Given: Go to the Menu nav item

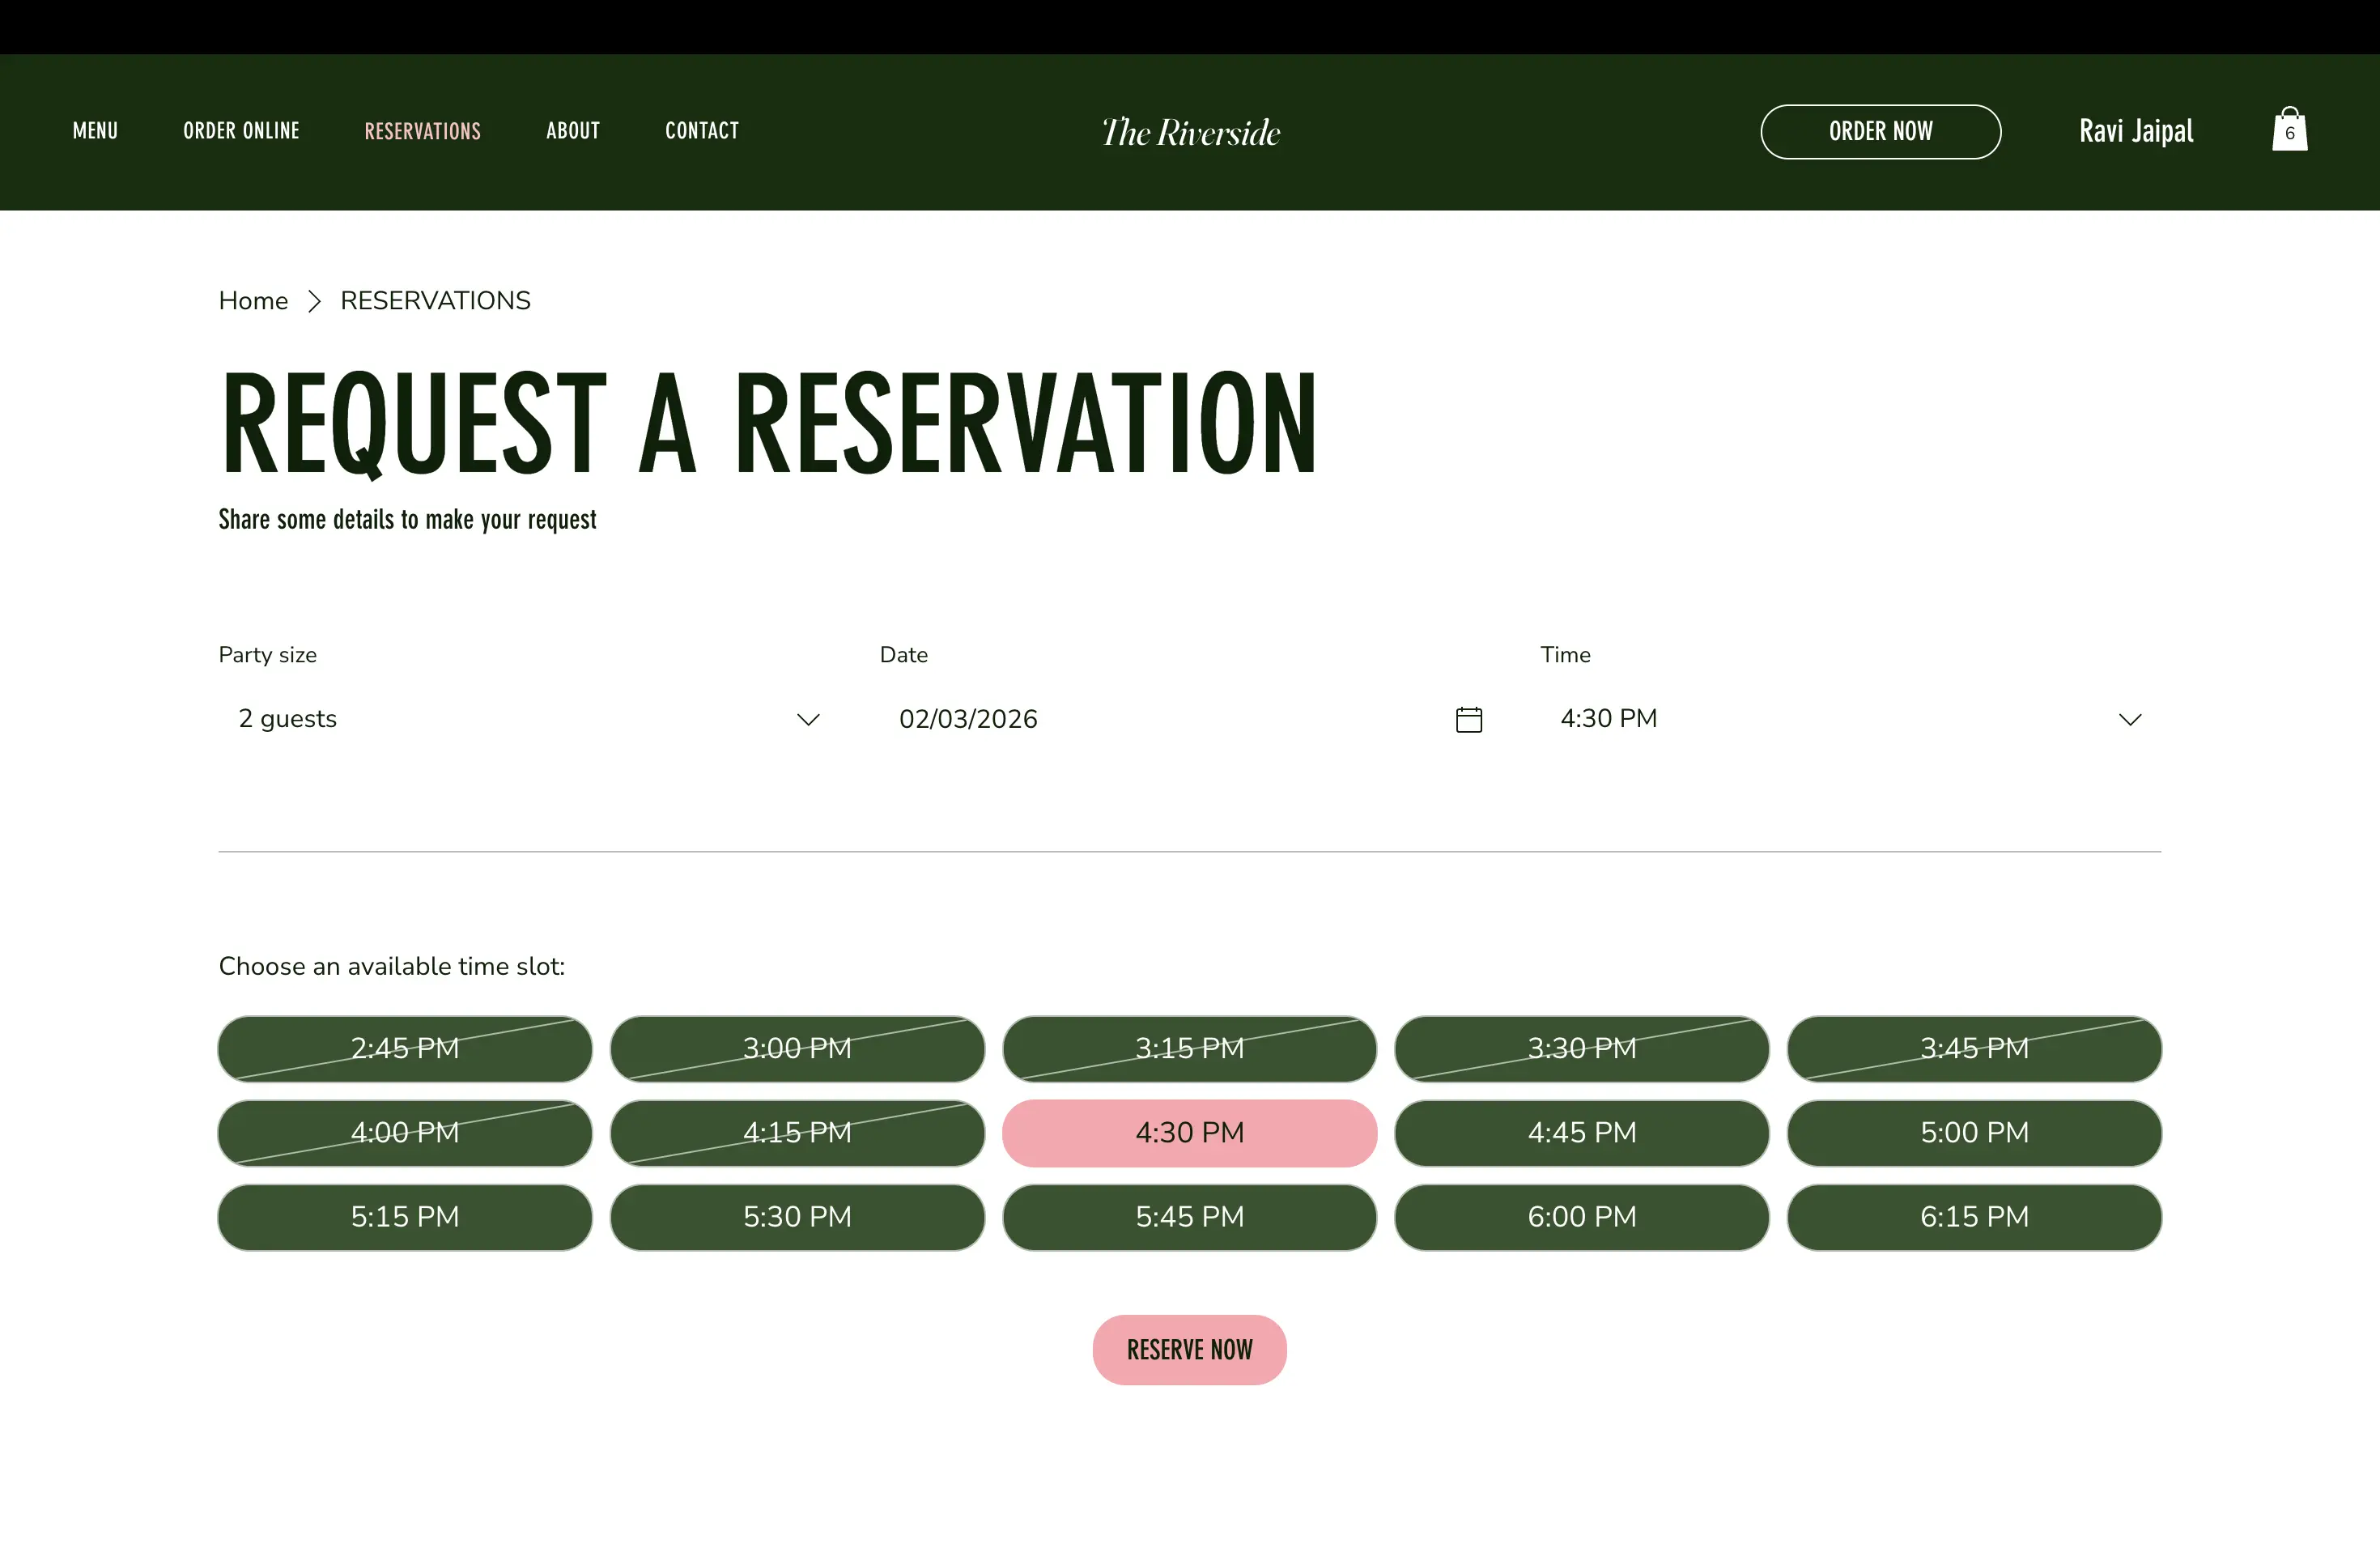Looking at the screenshot, I should pos(95,131).
